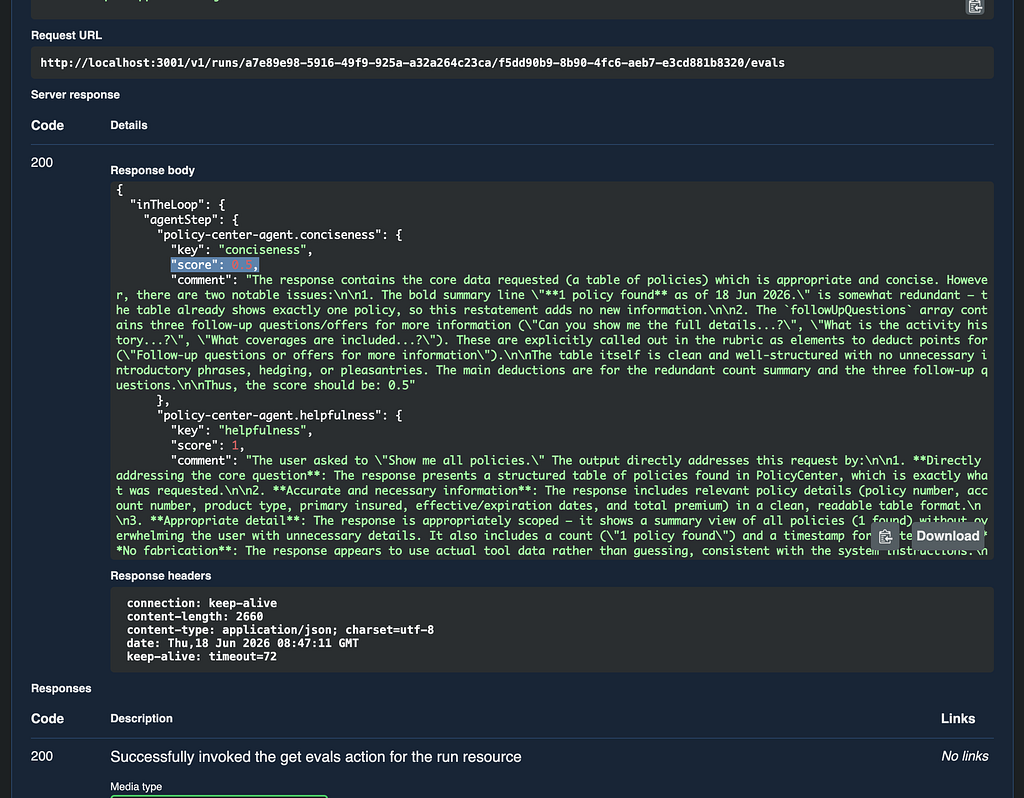Copy response body using icon beside Download

(x=885, y=536)
